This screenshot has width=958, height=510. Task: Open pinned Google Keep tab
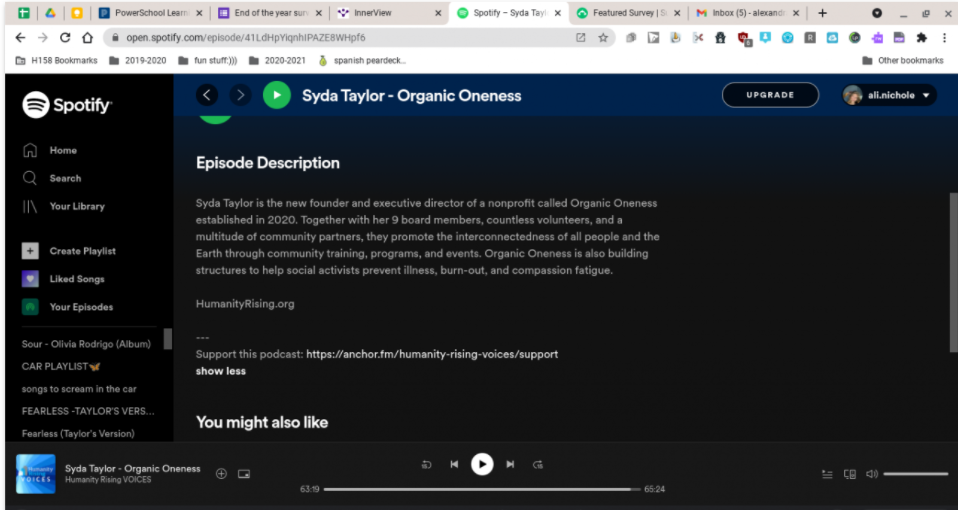(77, 13)
